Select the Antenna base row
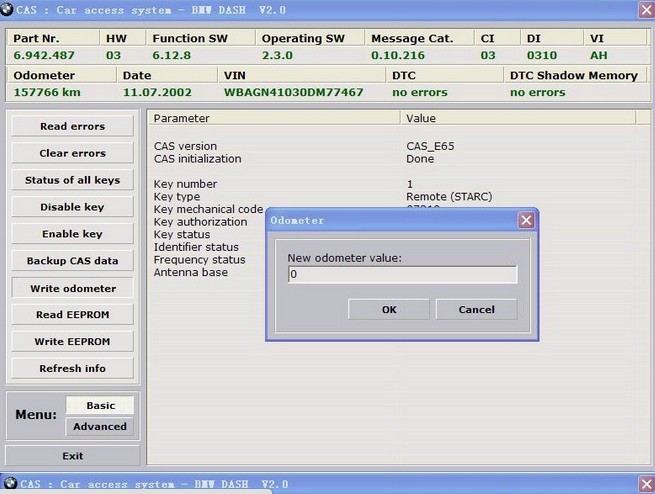 190,272
